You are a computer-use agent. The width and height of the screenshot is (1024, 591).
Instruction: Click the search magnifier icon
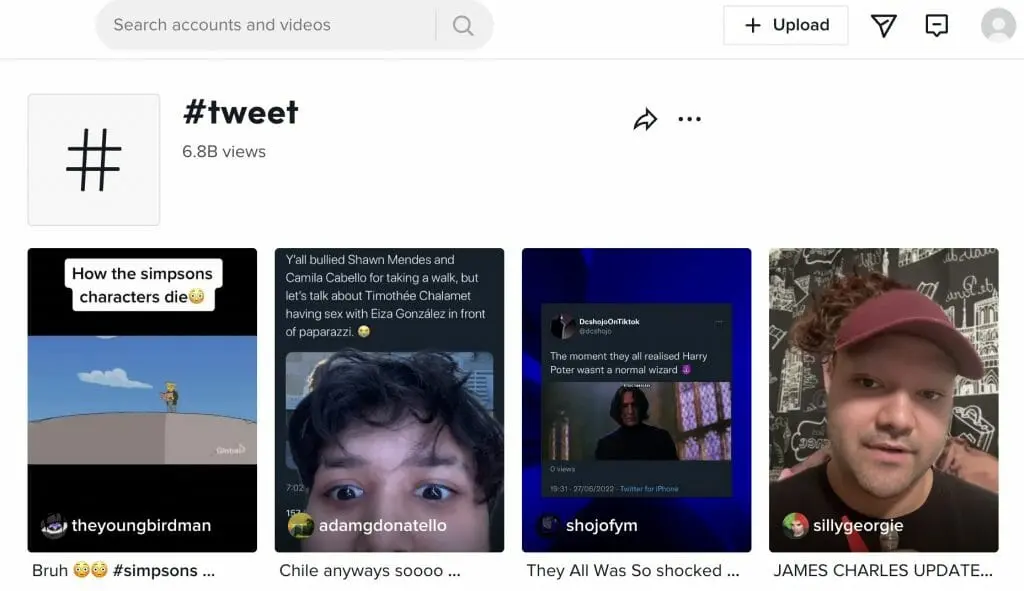pyautogui.click(x=462, y=25)
